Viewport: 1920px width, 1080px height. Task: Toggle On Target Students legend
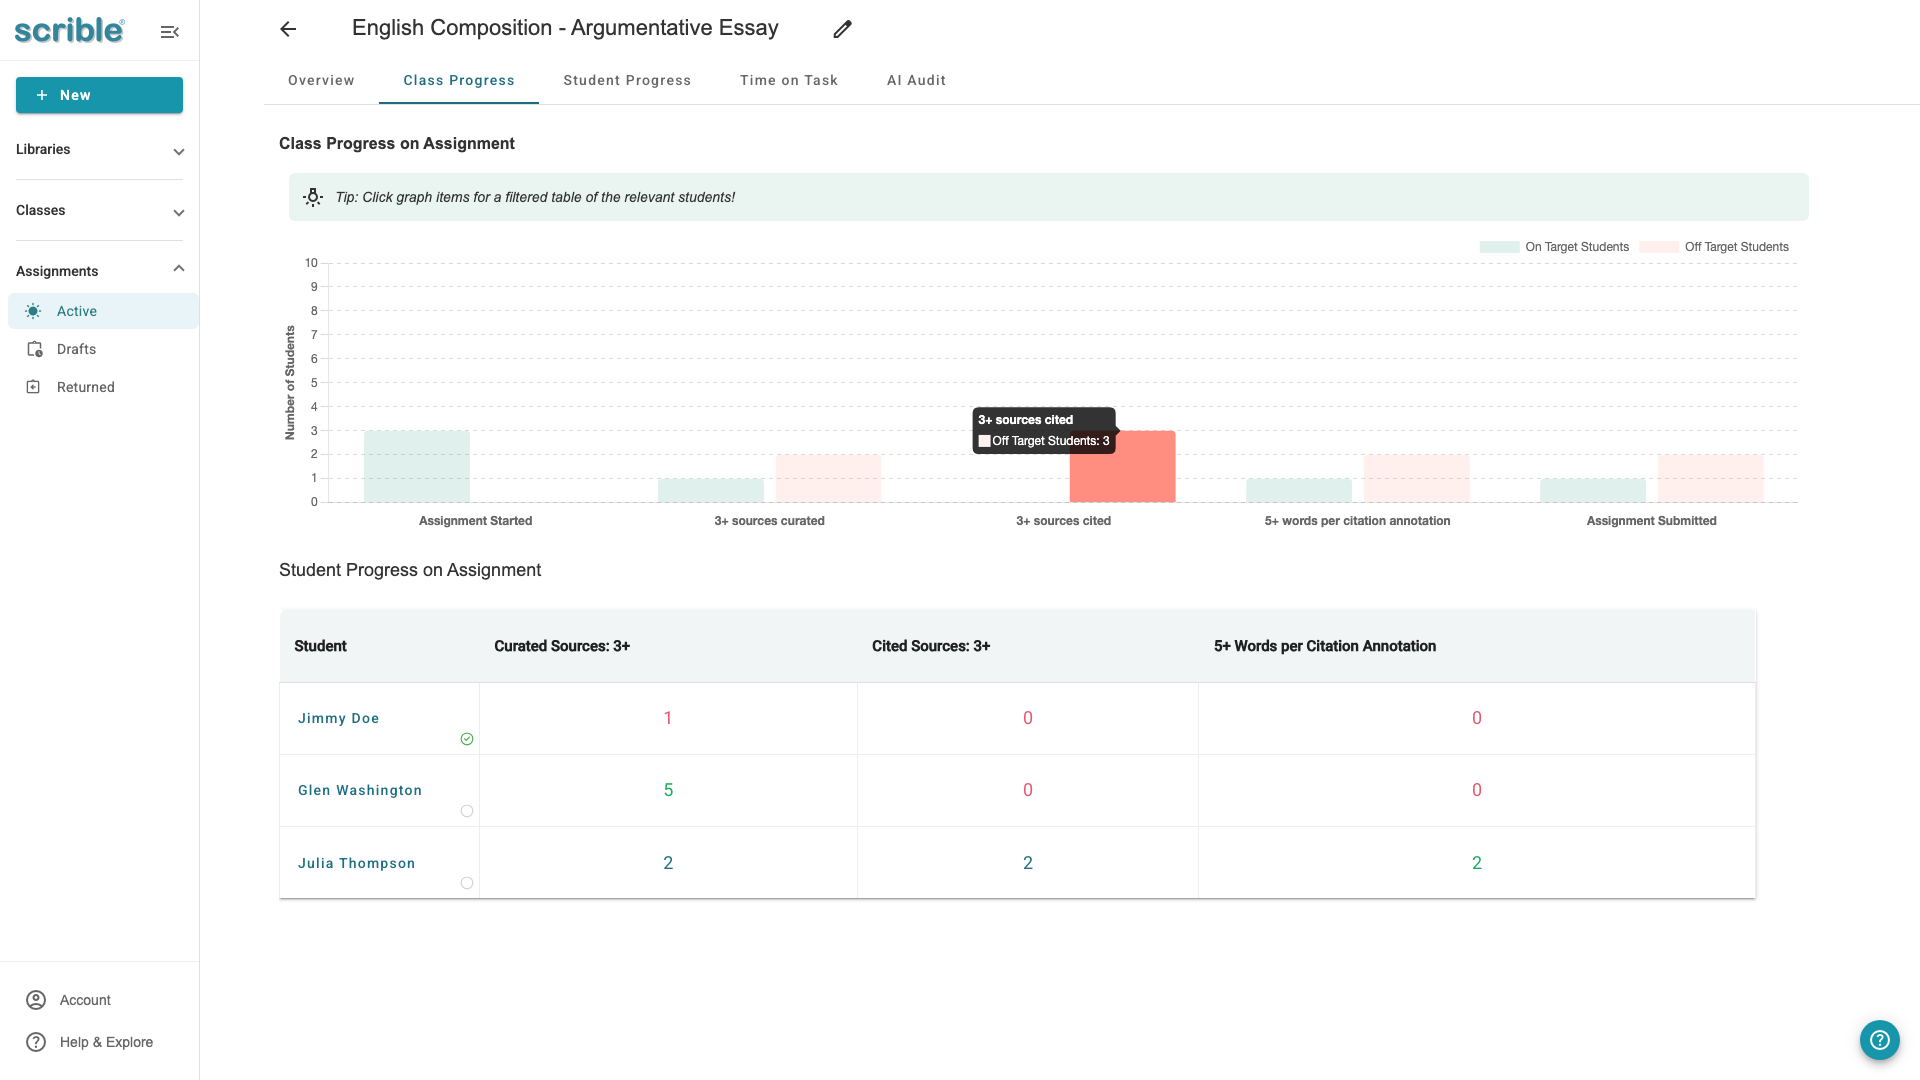pos(1554,247)
